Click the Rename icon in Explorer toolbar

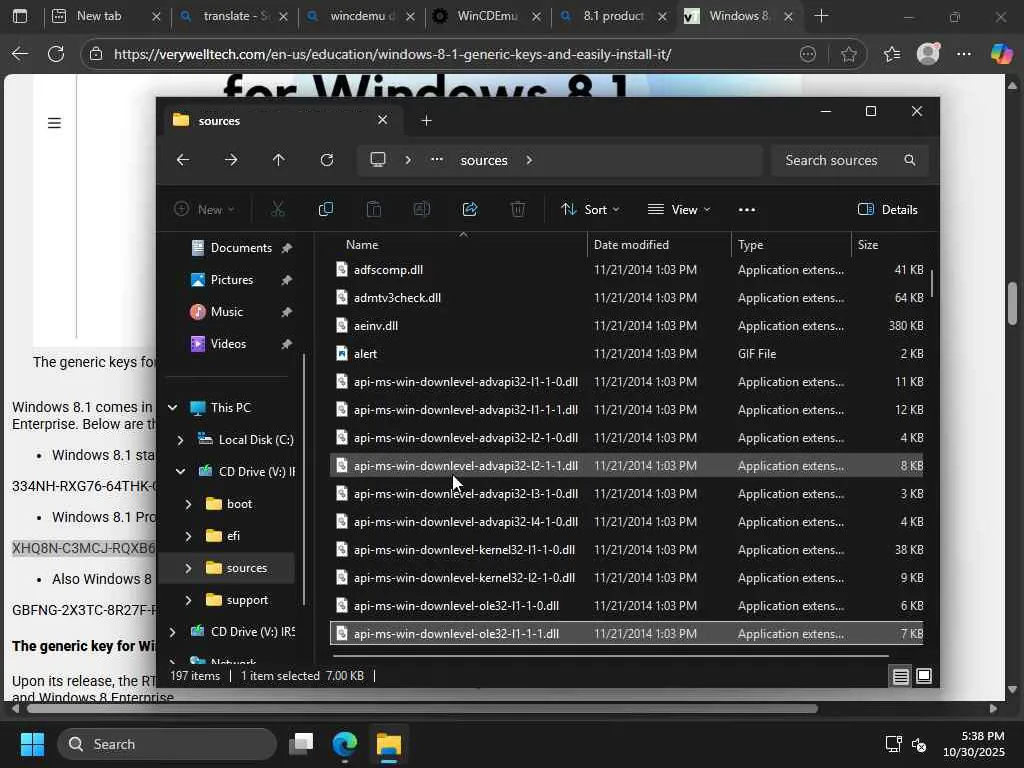point(421,209)
